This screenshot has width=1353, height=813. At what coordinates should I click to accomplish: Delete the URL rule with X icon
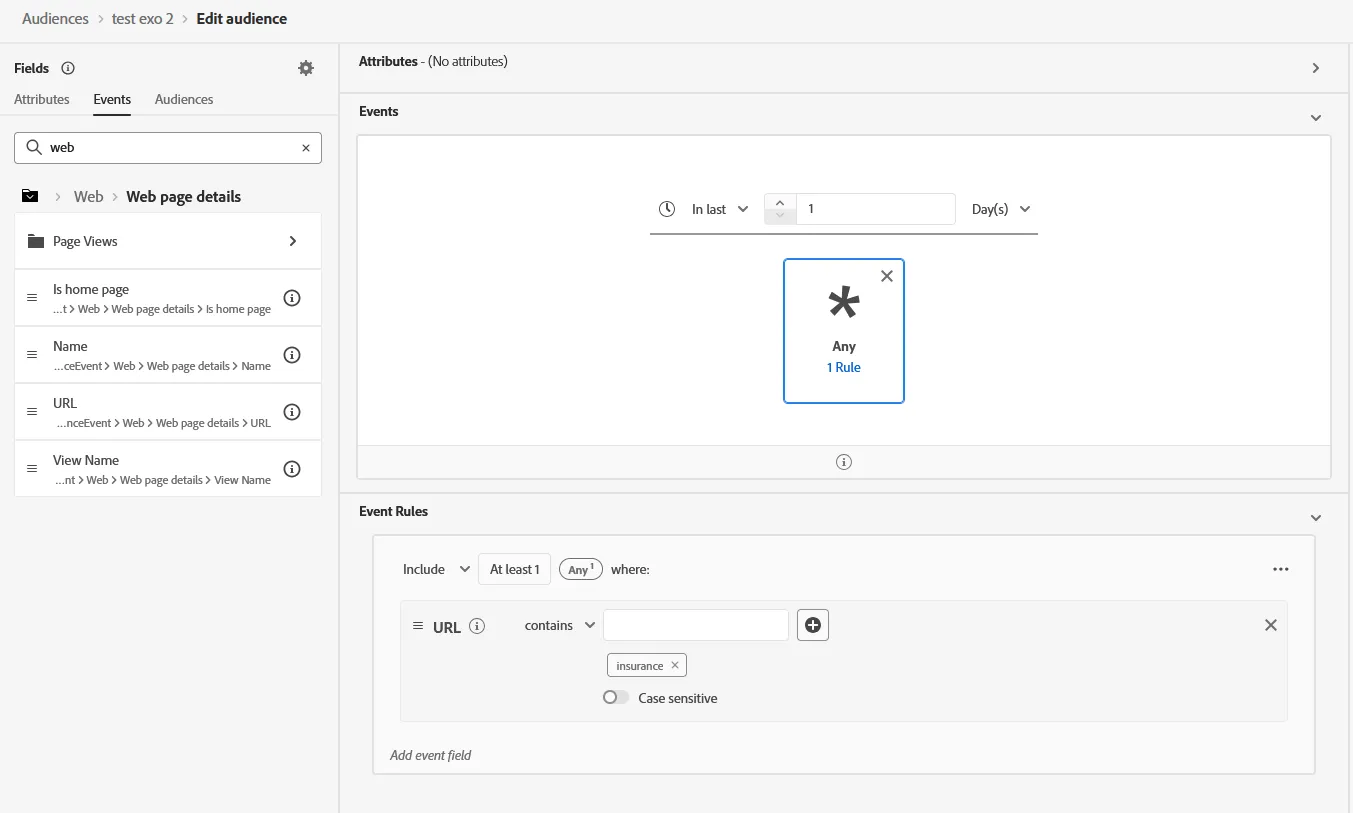click(x=1271, y=625)
